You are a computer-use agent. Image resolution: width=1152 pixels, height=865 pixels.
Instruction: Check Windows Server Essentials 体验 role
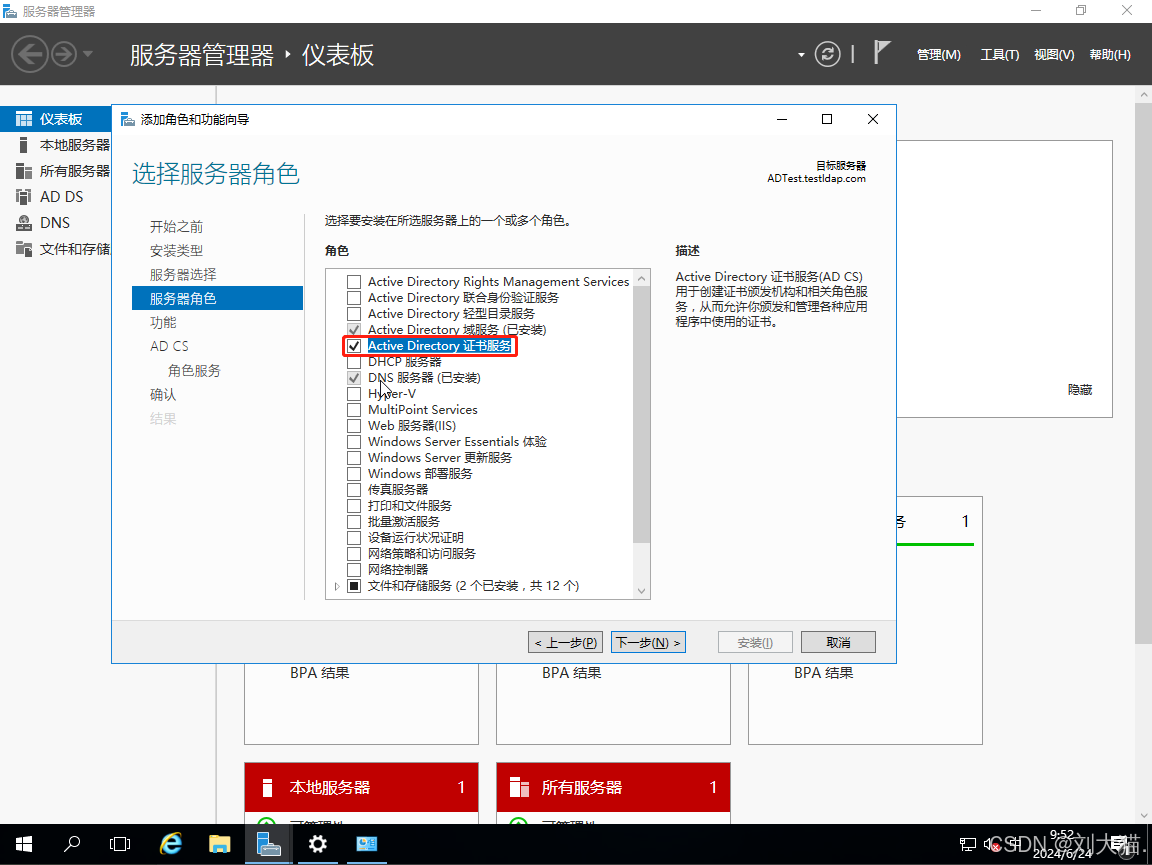point(354,442)
